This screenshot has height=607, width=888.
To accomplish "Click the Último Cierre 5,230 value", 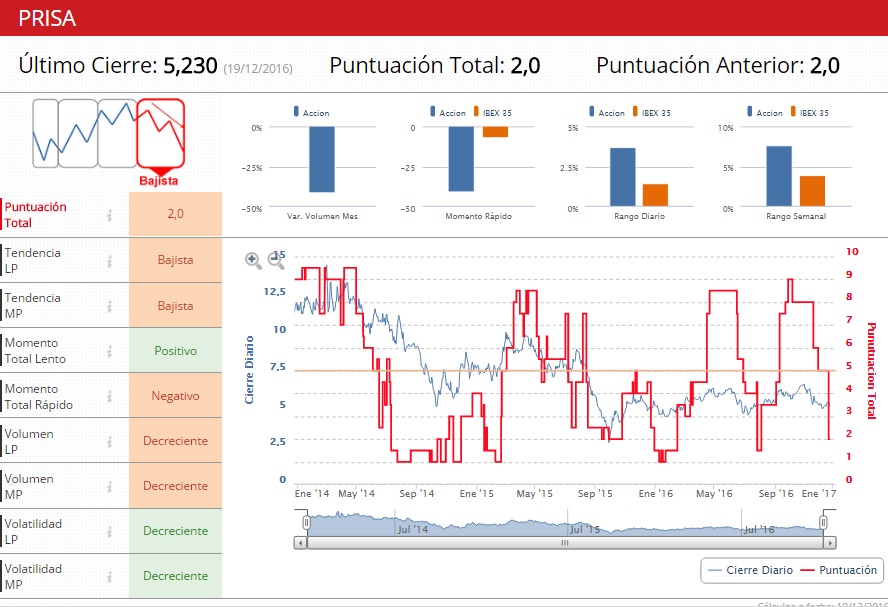I will tap(190, 65).
